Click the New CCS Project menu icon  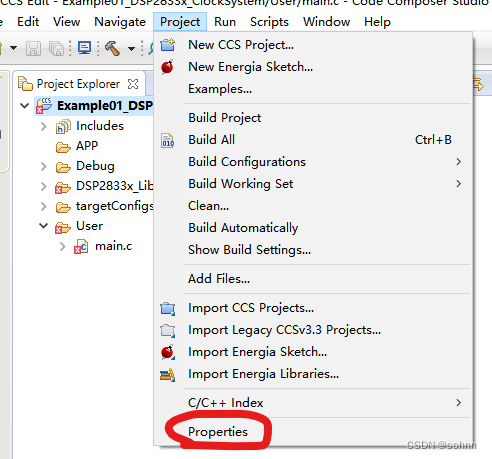(168, 45)
